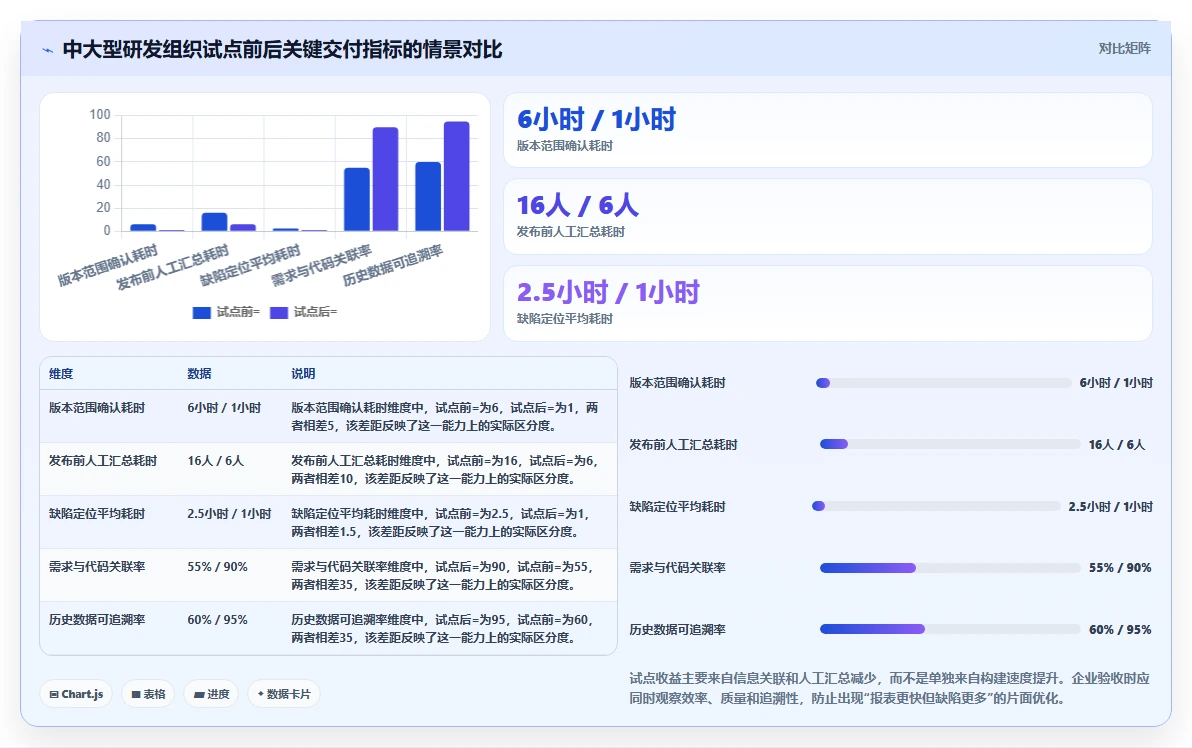Click the 表格 tag chip
The height and width of the screenshot is (748, 1192).
(148, 694)
